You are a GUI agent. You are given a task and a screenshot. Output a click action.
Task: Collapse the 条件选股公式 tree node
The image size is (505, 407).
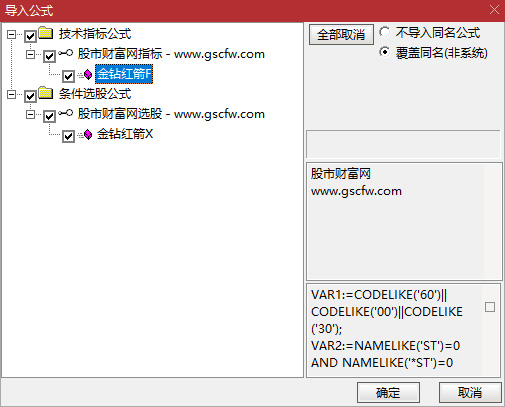pos(11,95)
